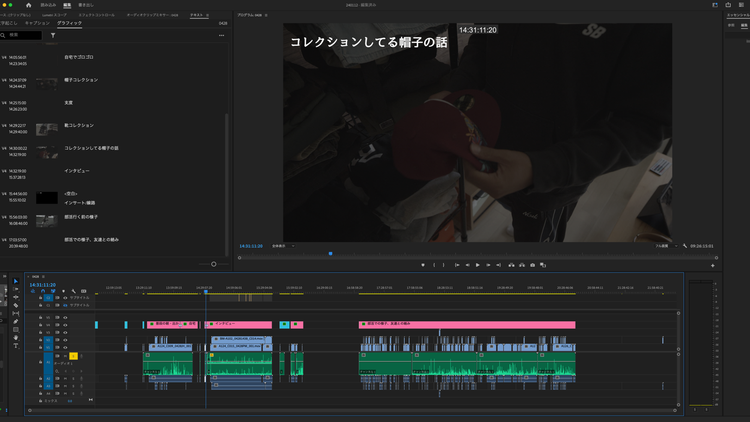
Task: Select the Type tool
Action: (x=16, y=345)
